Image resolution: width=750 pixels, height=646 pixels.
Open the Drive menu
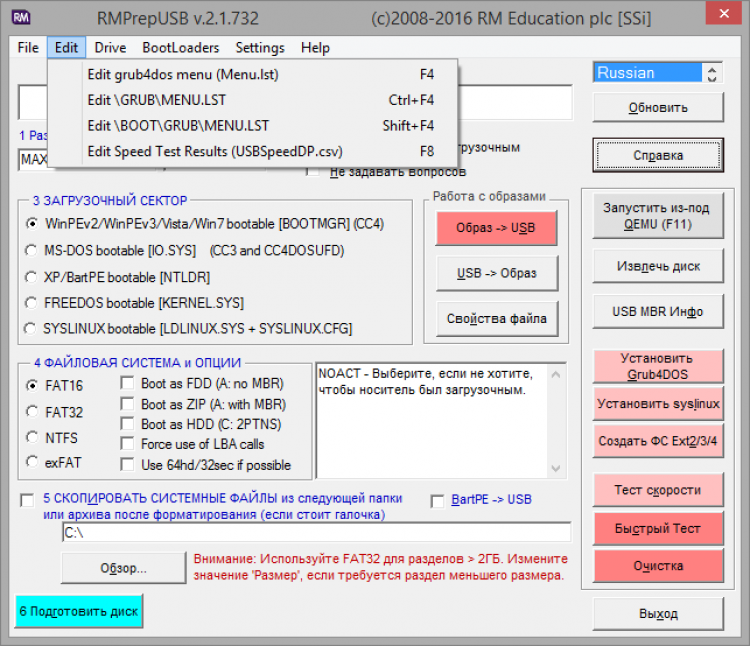[110, 48]
